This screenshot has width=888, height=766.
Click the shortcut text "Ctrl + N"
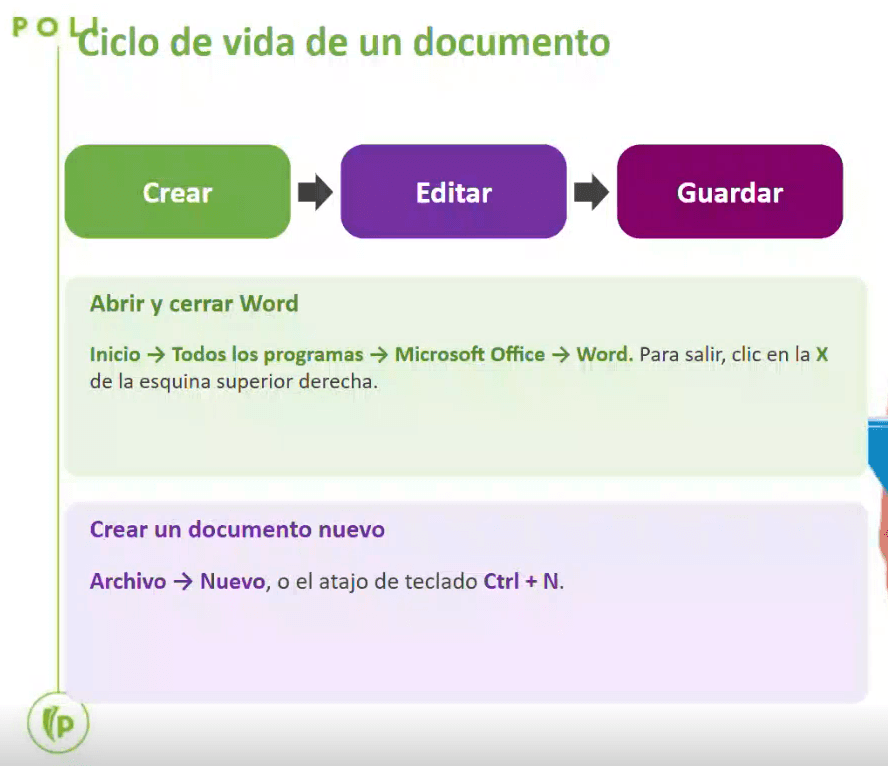[x=521, y=581]
